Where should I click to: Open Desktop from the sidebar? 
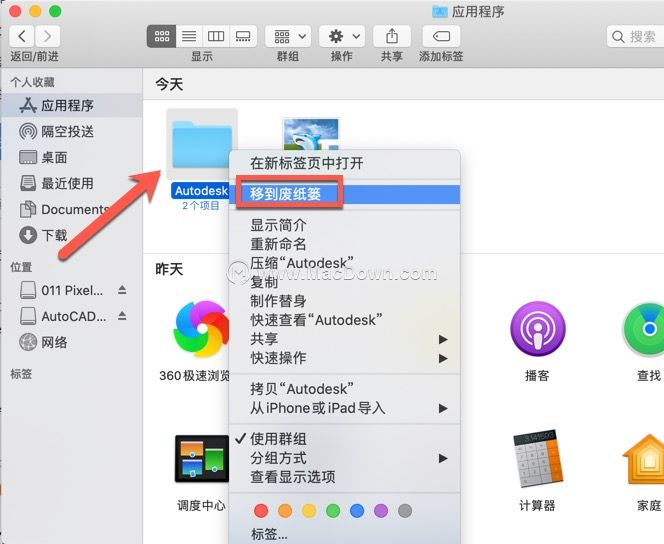point(72,157)
